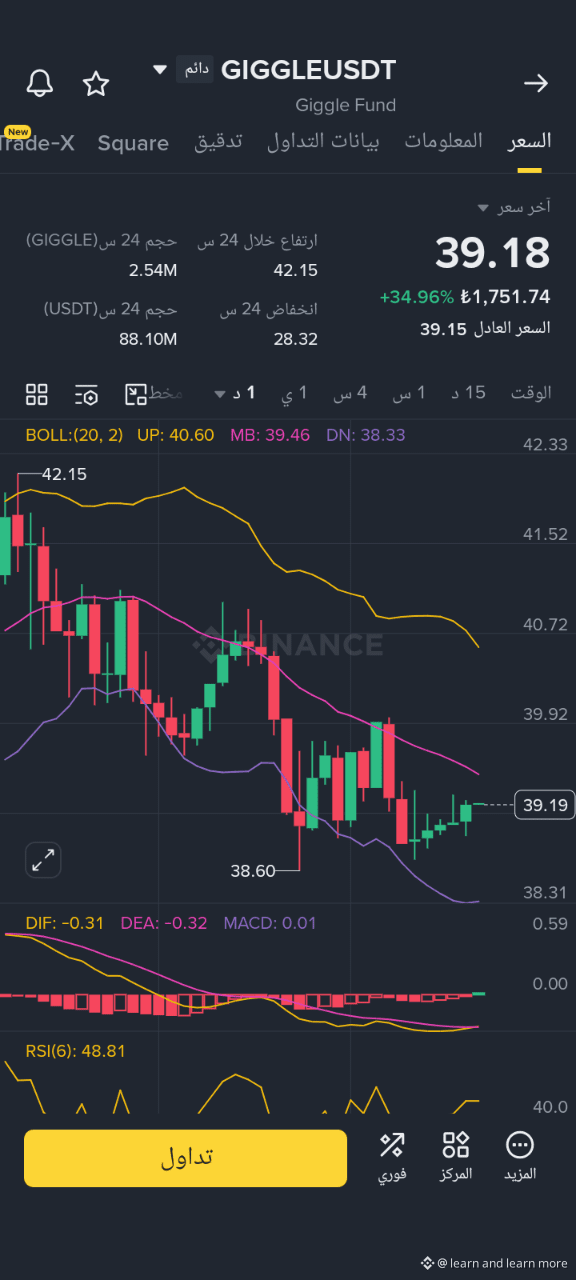Screen dimensions: 576x1280
Task: Tap the MB: 39.46 Bollinger value
Action: pyautogui.click(x=270, y=435)
